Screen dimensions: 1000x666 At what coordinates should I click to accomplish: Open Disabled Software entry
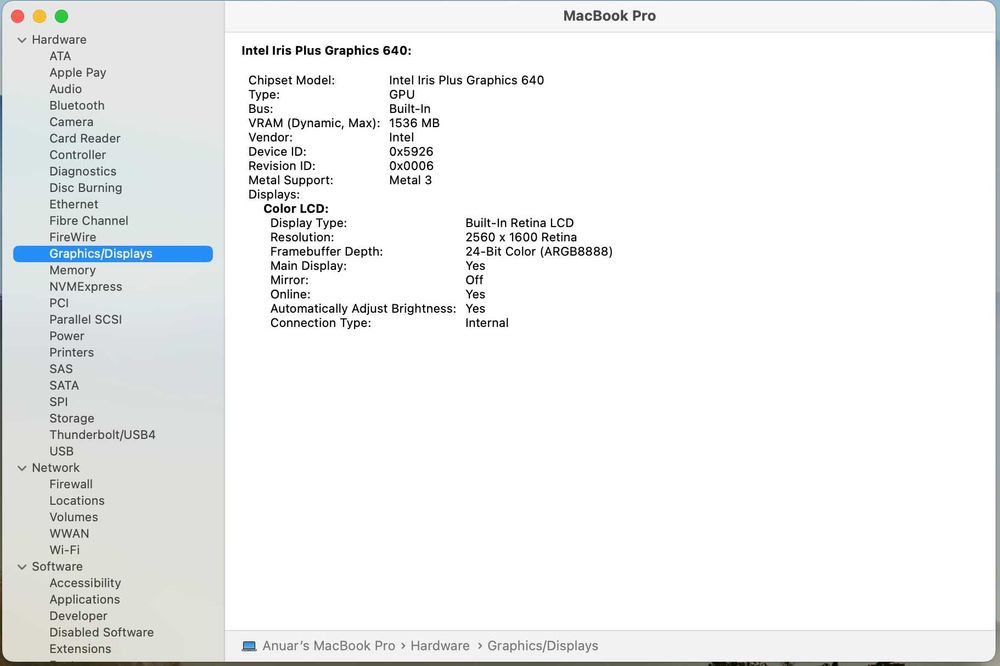click(x=101, y=633)
